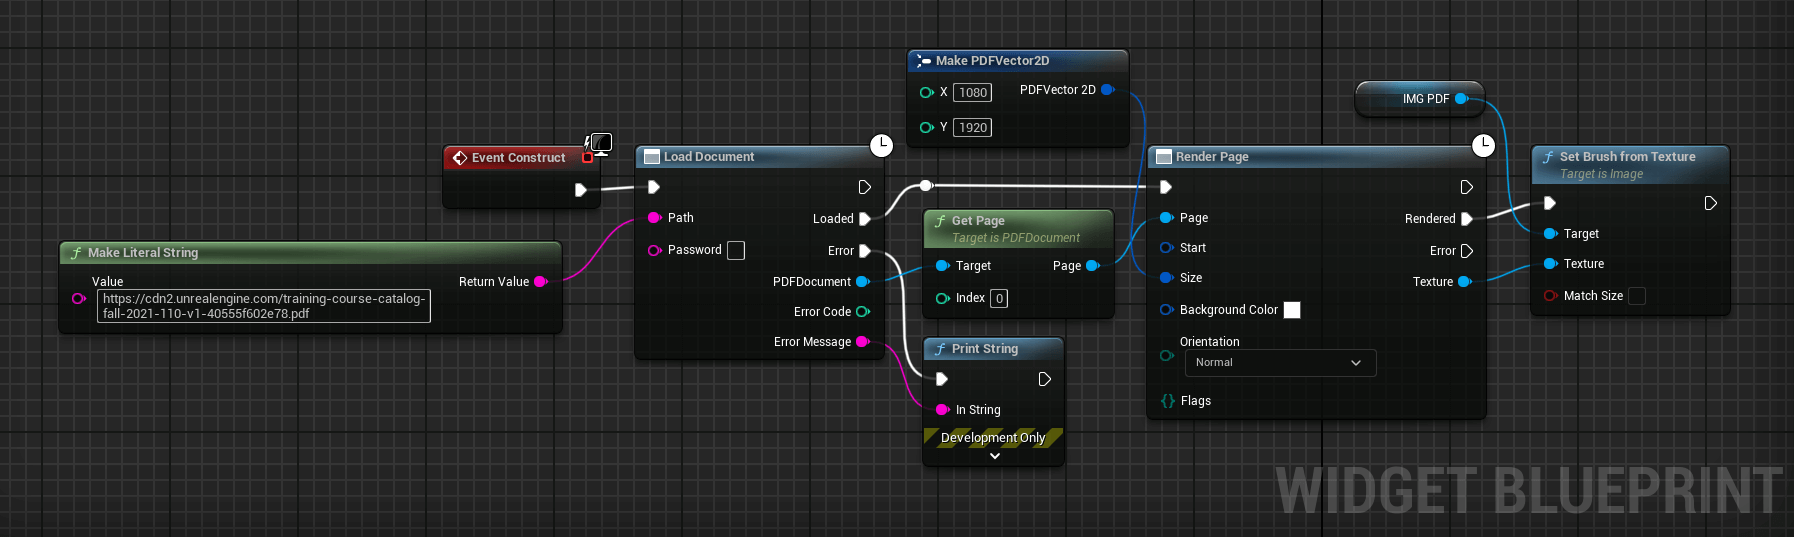1794x537 pixels.
Task: Click the X value field 1080
Action: point(972,92)
